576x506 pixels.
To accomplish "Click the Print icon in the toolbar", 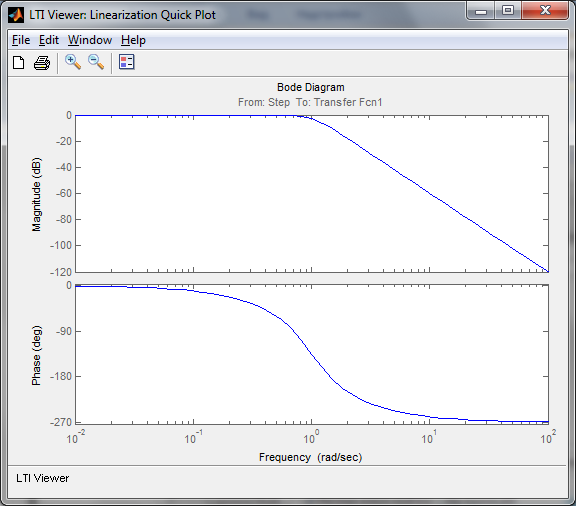I will (42, 63).
